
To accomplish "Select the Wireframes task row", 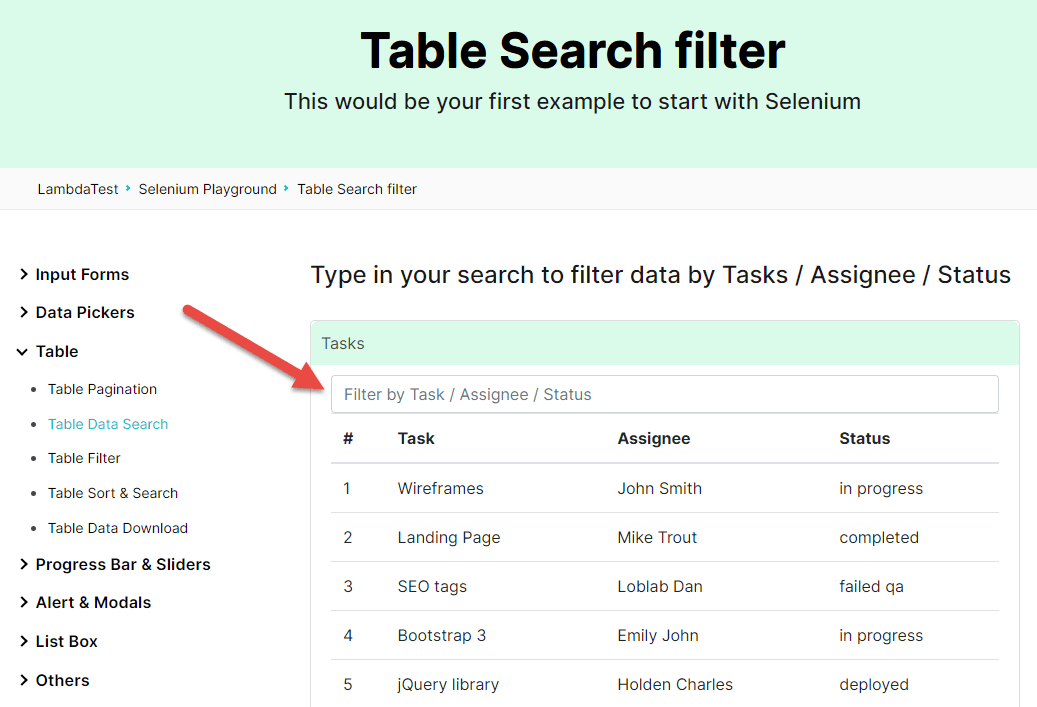I will pyautogui.click(x=440, y=488).
